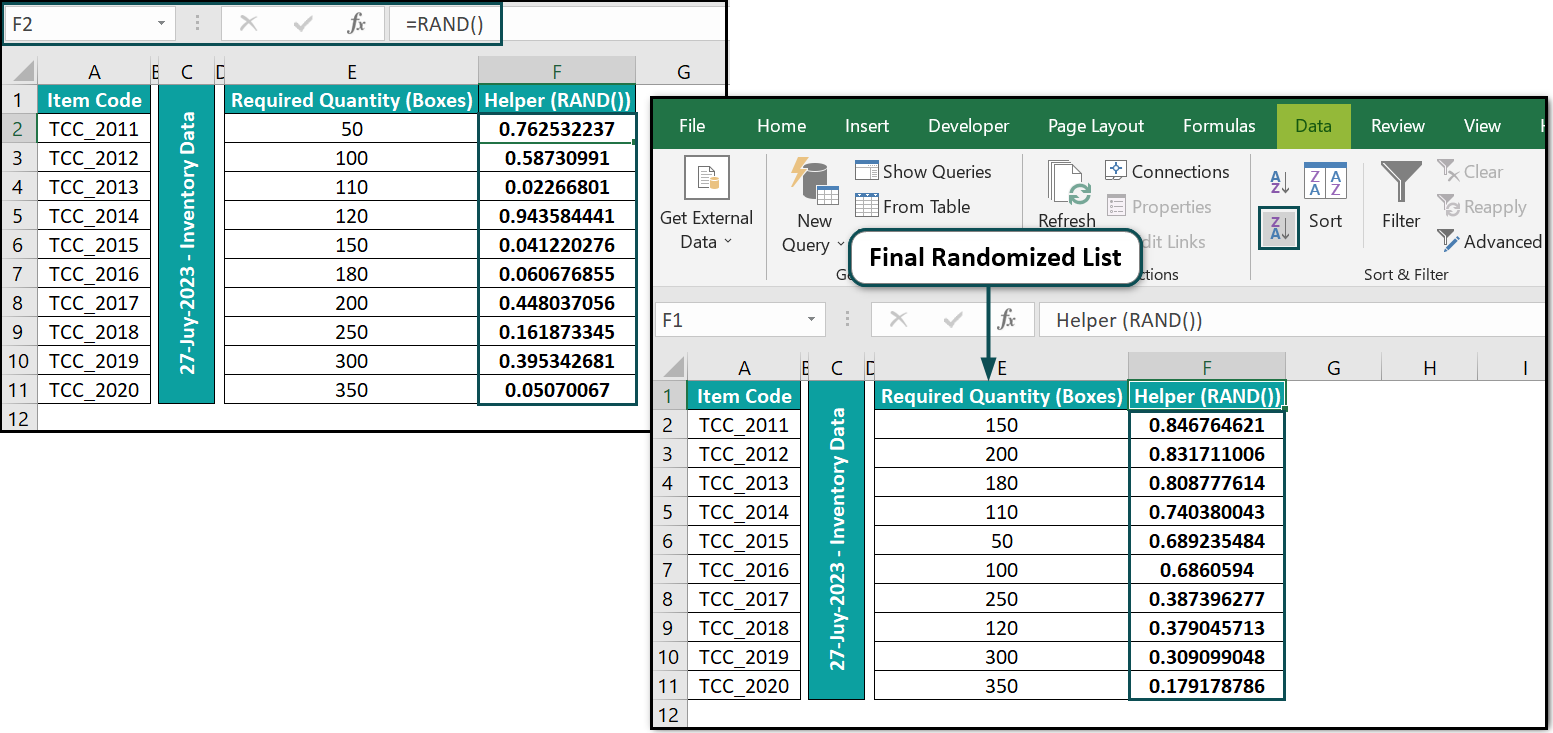The height and width of the screenshot is (733, 1553).
Task: Select column F header in left sheet
Action: pyautogui.click(x=557, y=71)
